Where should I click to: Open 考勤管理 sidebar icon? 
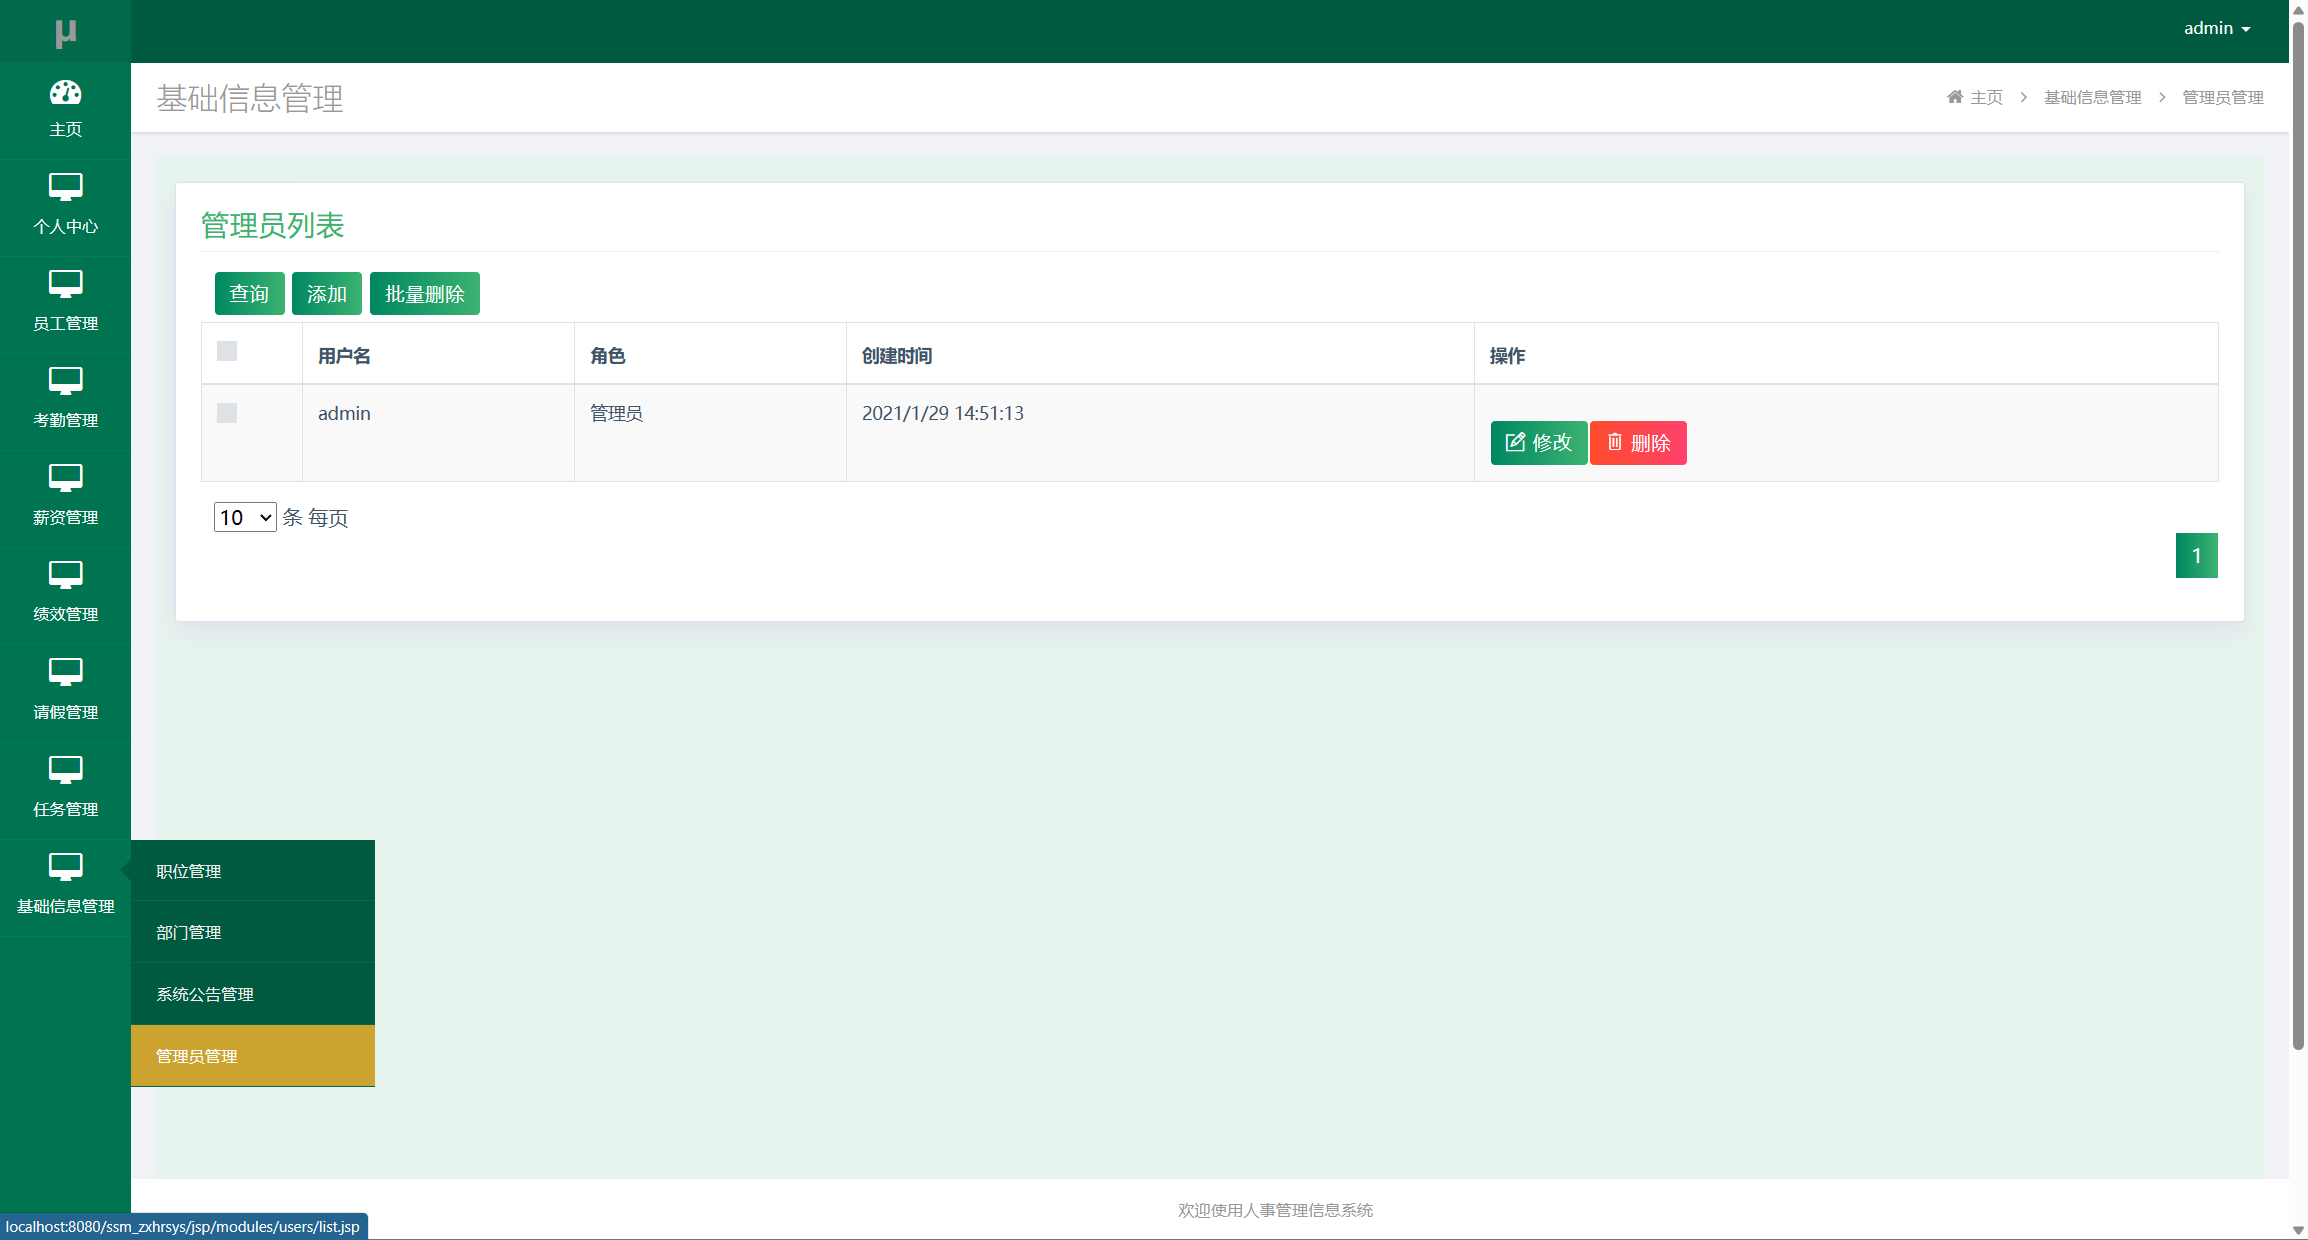65,381
